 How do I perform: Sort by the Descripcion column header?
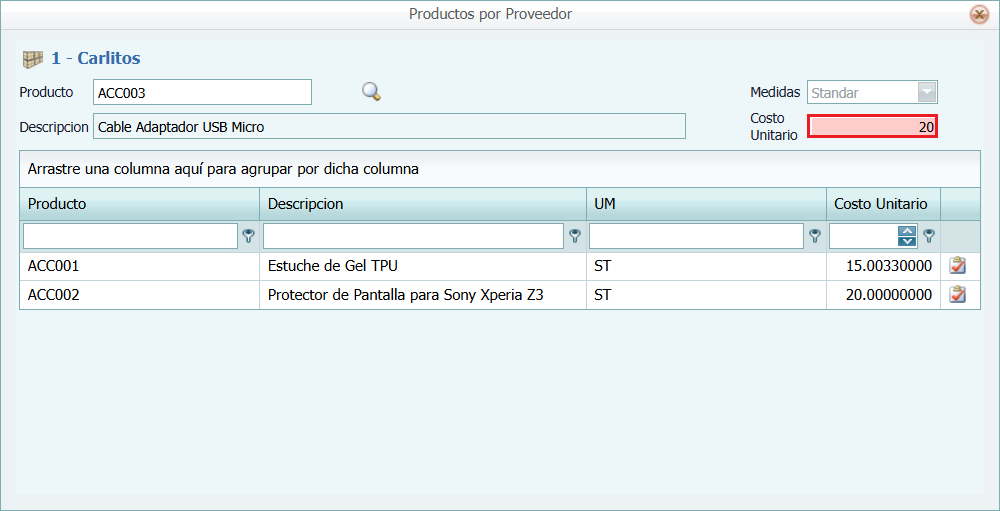pos(305,204)
